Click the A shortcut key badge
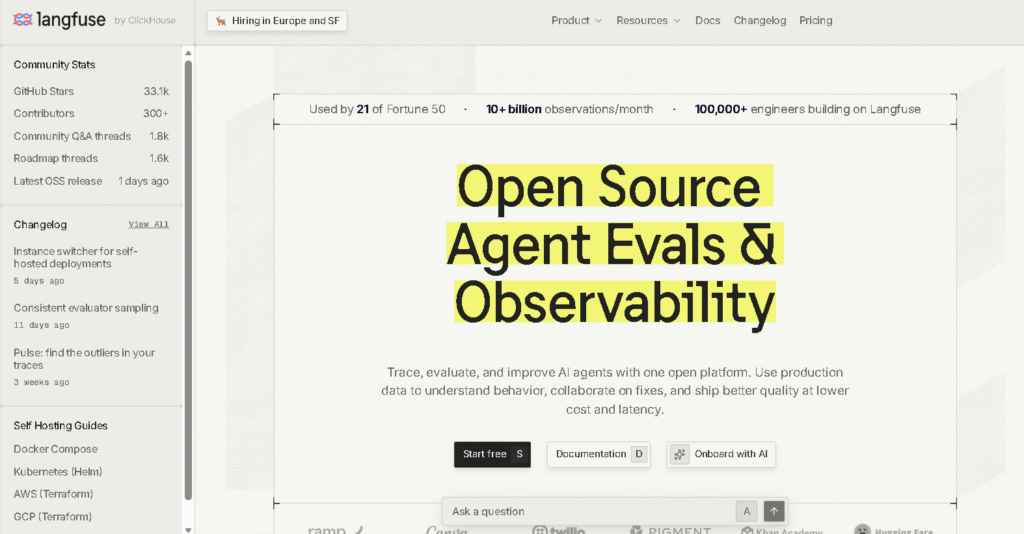This screenshot has width=1024, height=534. (x=746, y=511)
